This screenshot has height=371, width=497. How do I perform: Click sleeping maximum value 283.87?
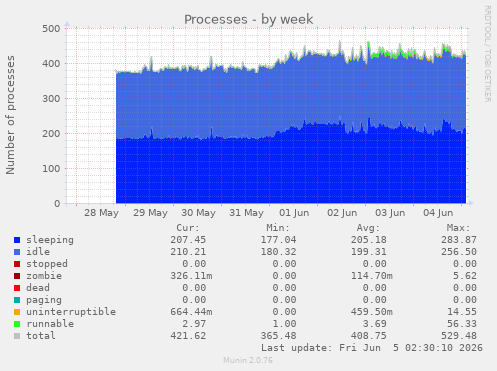coord(459,240)
